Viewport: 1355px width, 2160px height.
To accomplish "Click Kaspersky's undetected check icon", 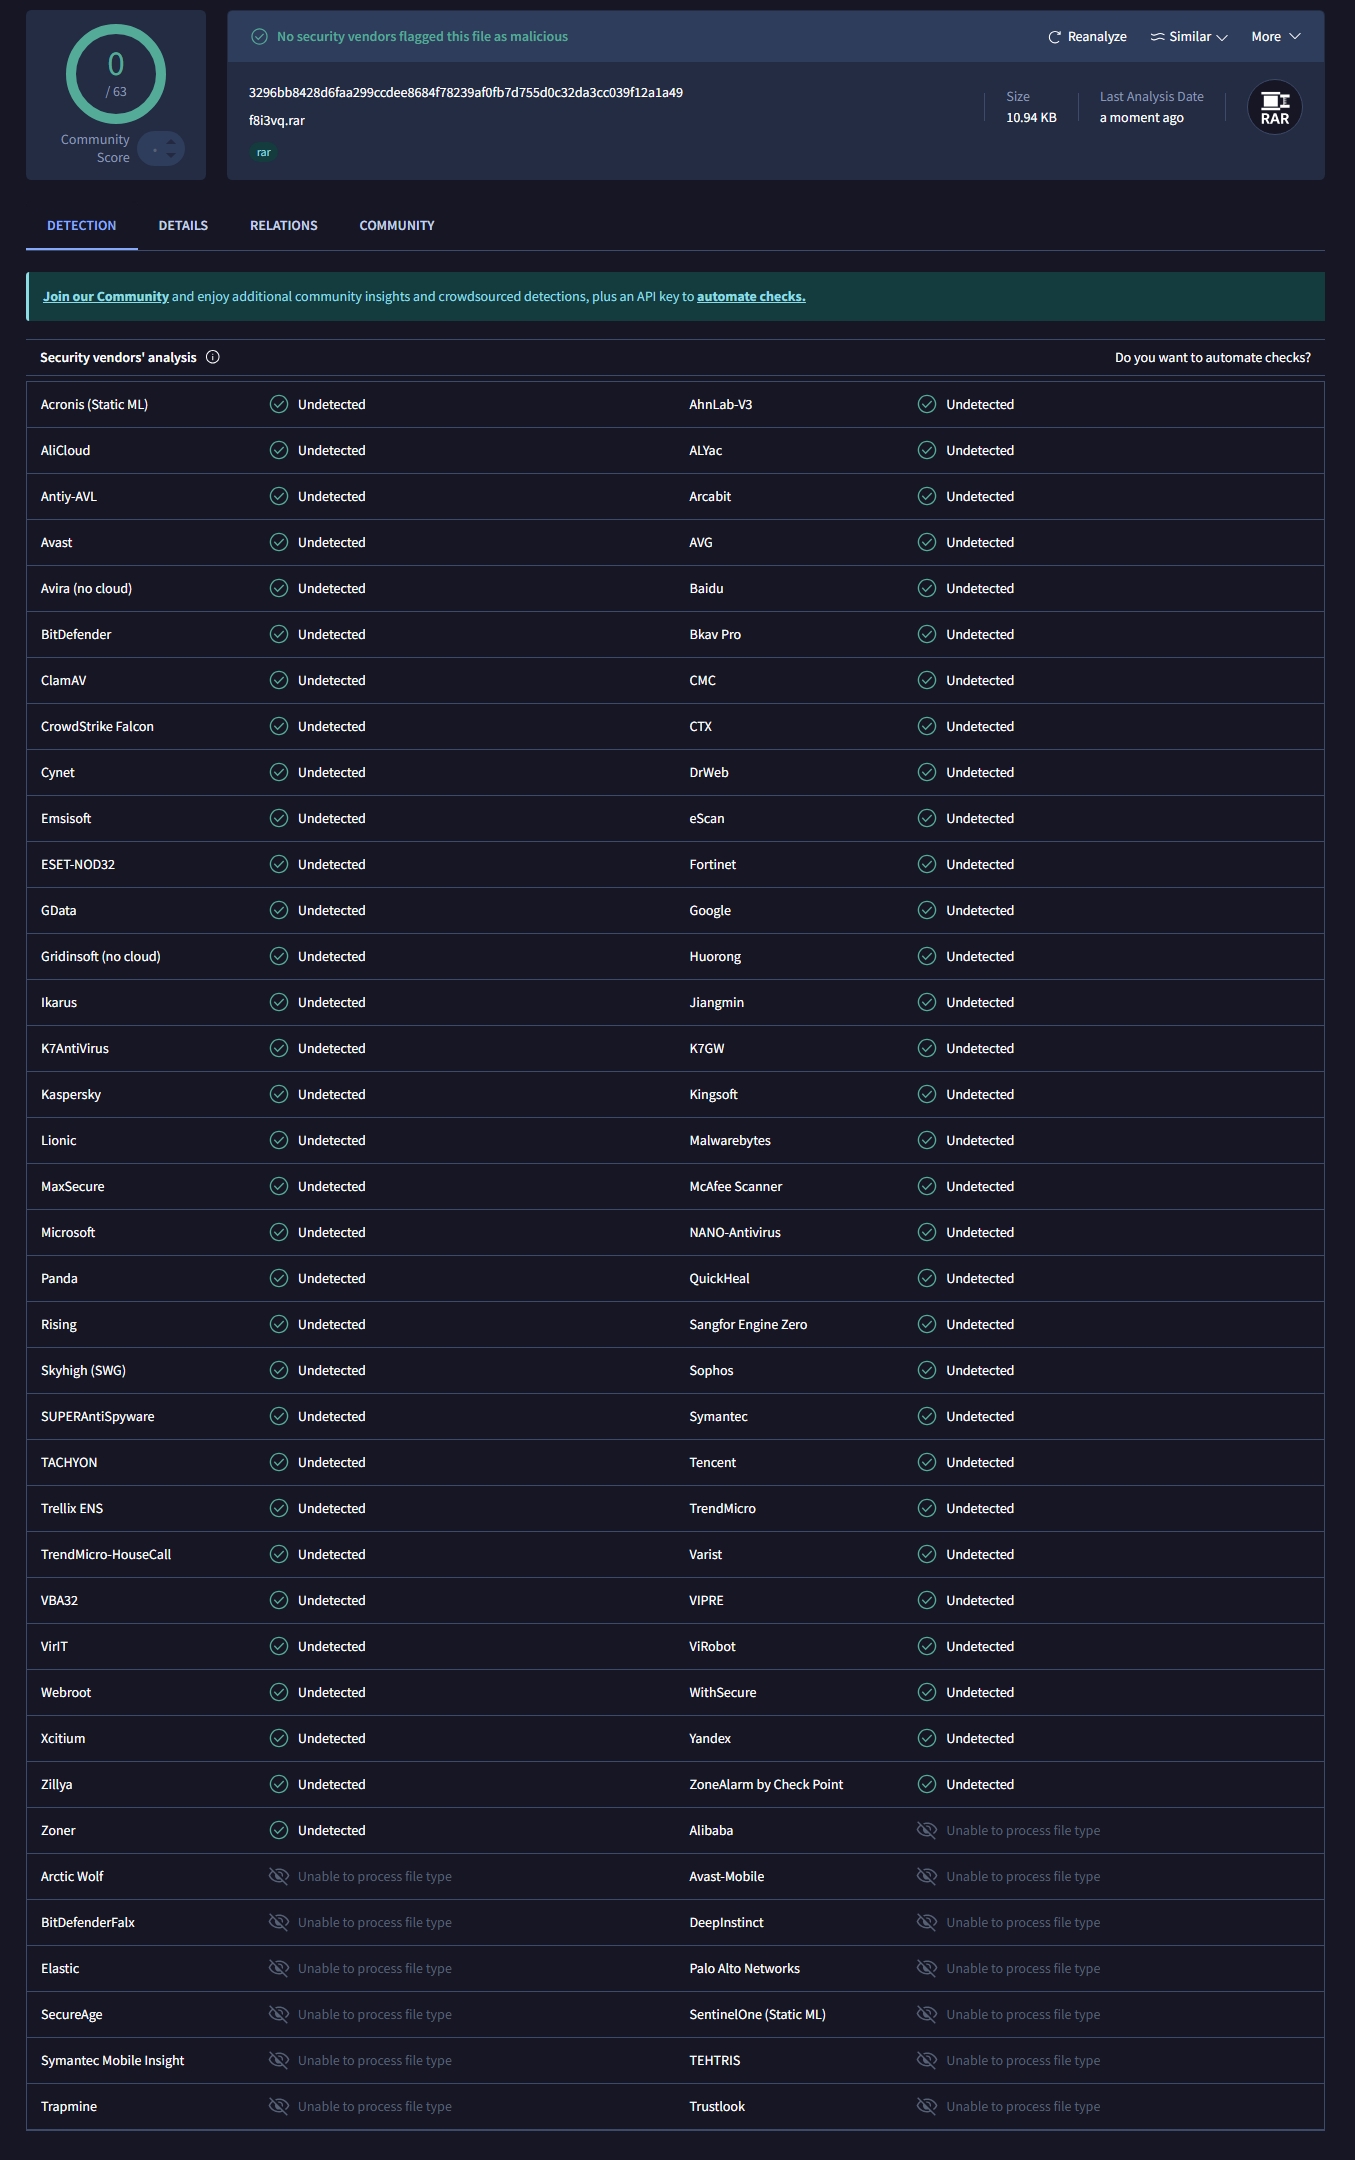I will pos(279,1094).
